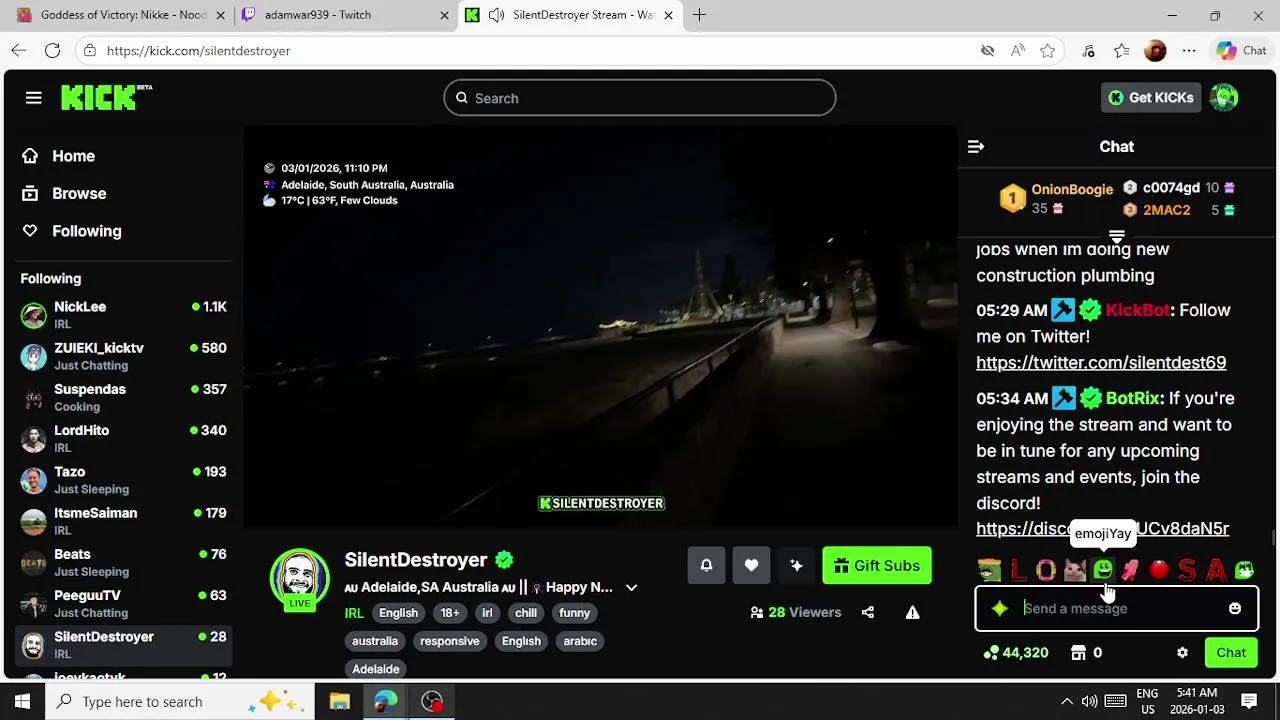Click the Get KICKs button
The width and height of the screenshot is (1280, 720).
coord(1151,97)
